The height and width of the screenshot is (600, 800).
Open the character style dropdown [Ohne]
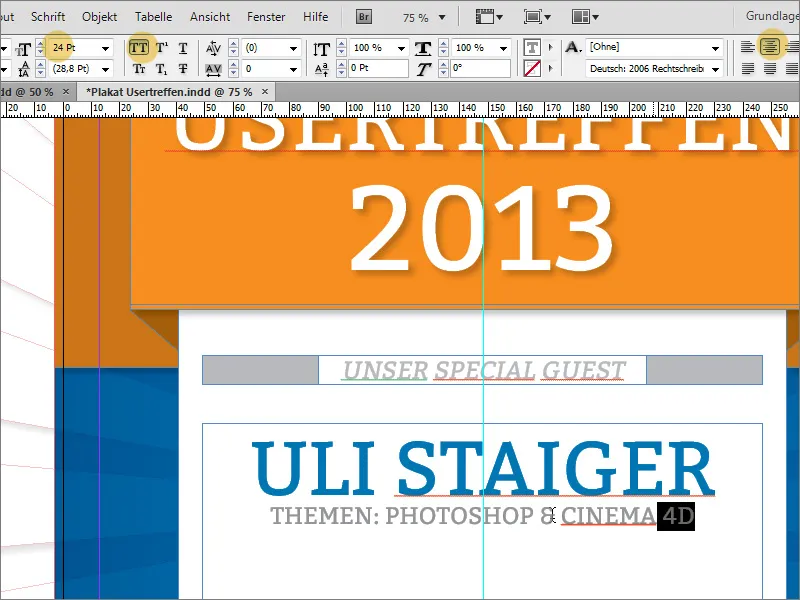[x=715, y=48]
